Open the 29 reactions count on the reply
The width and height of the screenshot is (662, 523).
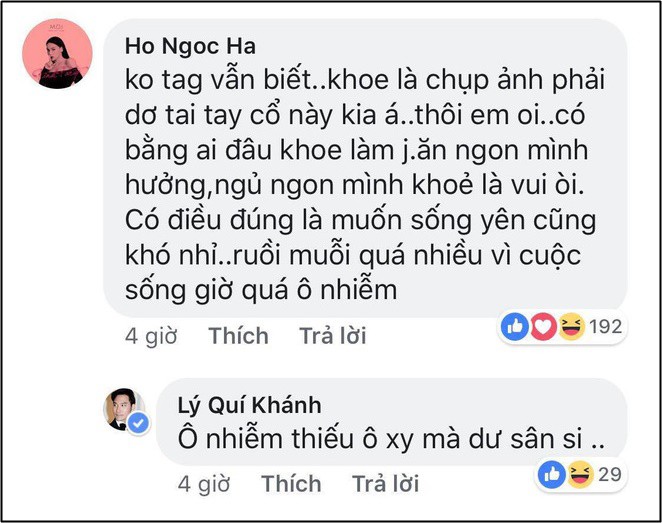[607, 474]
